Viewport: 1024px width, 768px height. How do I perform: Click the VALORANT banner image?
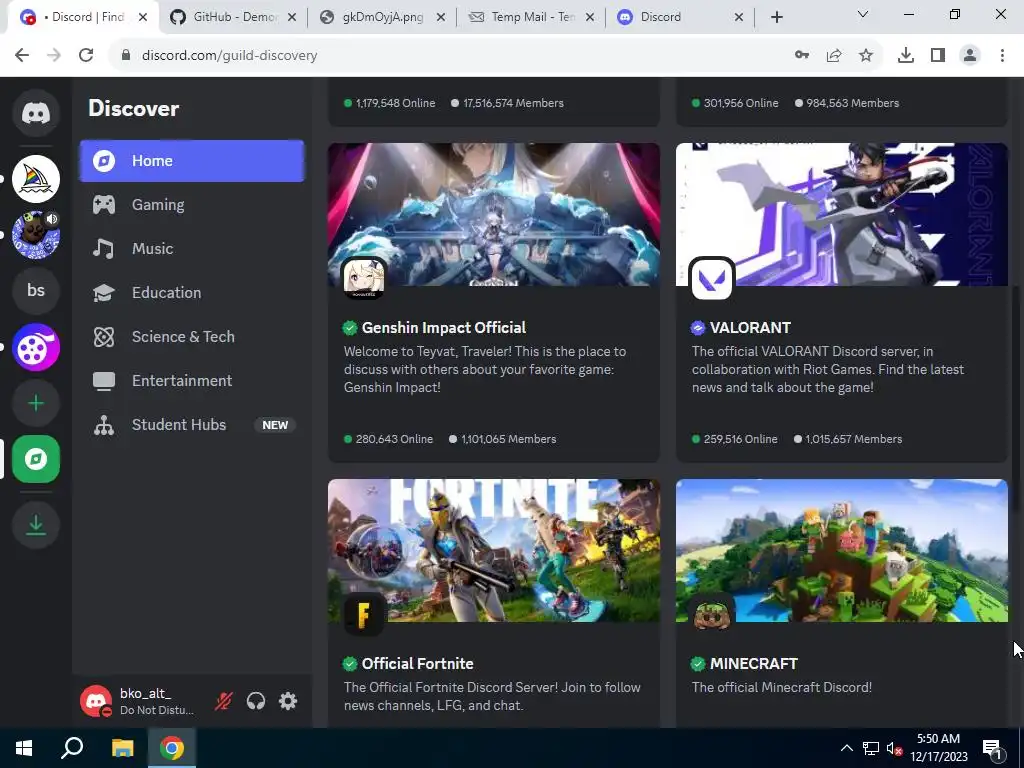click(842, 214)
